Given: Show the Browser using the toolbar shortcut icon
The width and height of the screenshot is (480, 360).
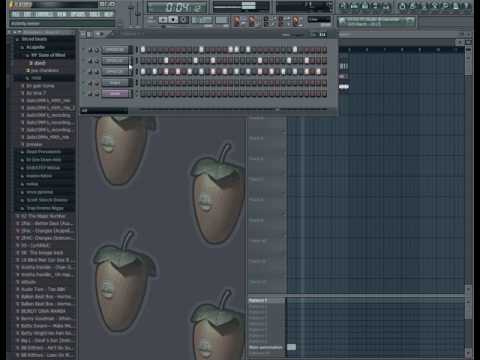Looking at the screenshot, I should (376, 6).
